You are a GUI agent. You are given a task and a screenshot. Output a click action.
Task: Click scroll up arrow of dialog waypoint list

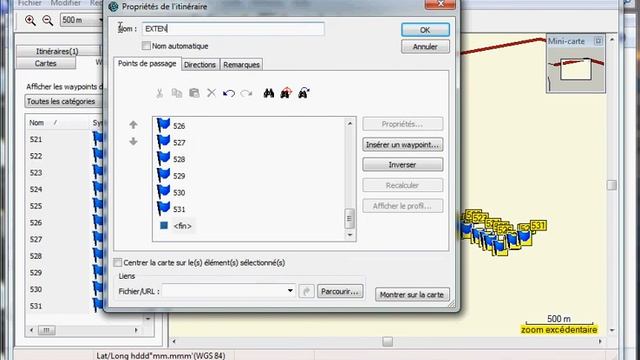coord(349,123)
